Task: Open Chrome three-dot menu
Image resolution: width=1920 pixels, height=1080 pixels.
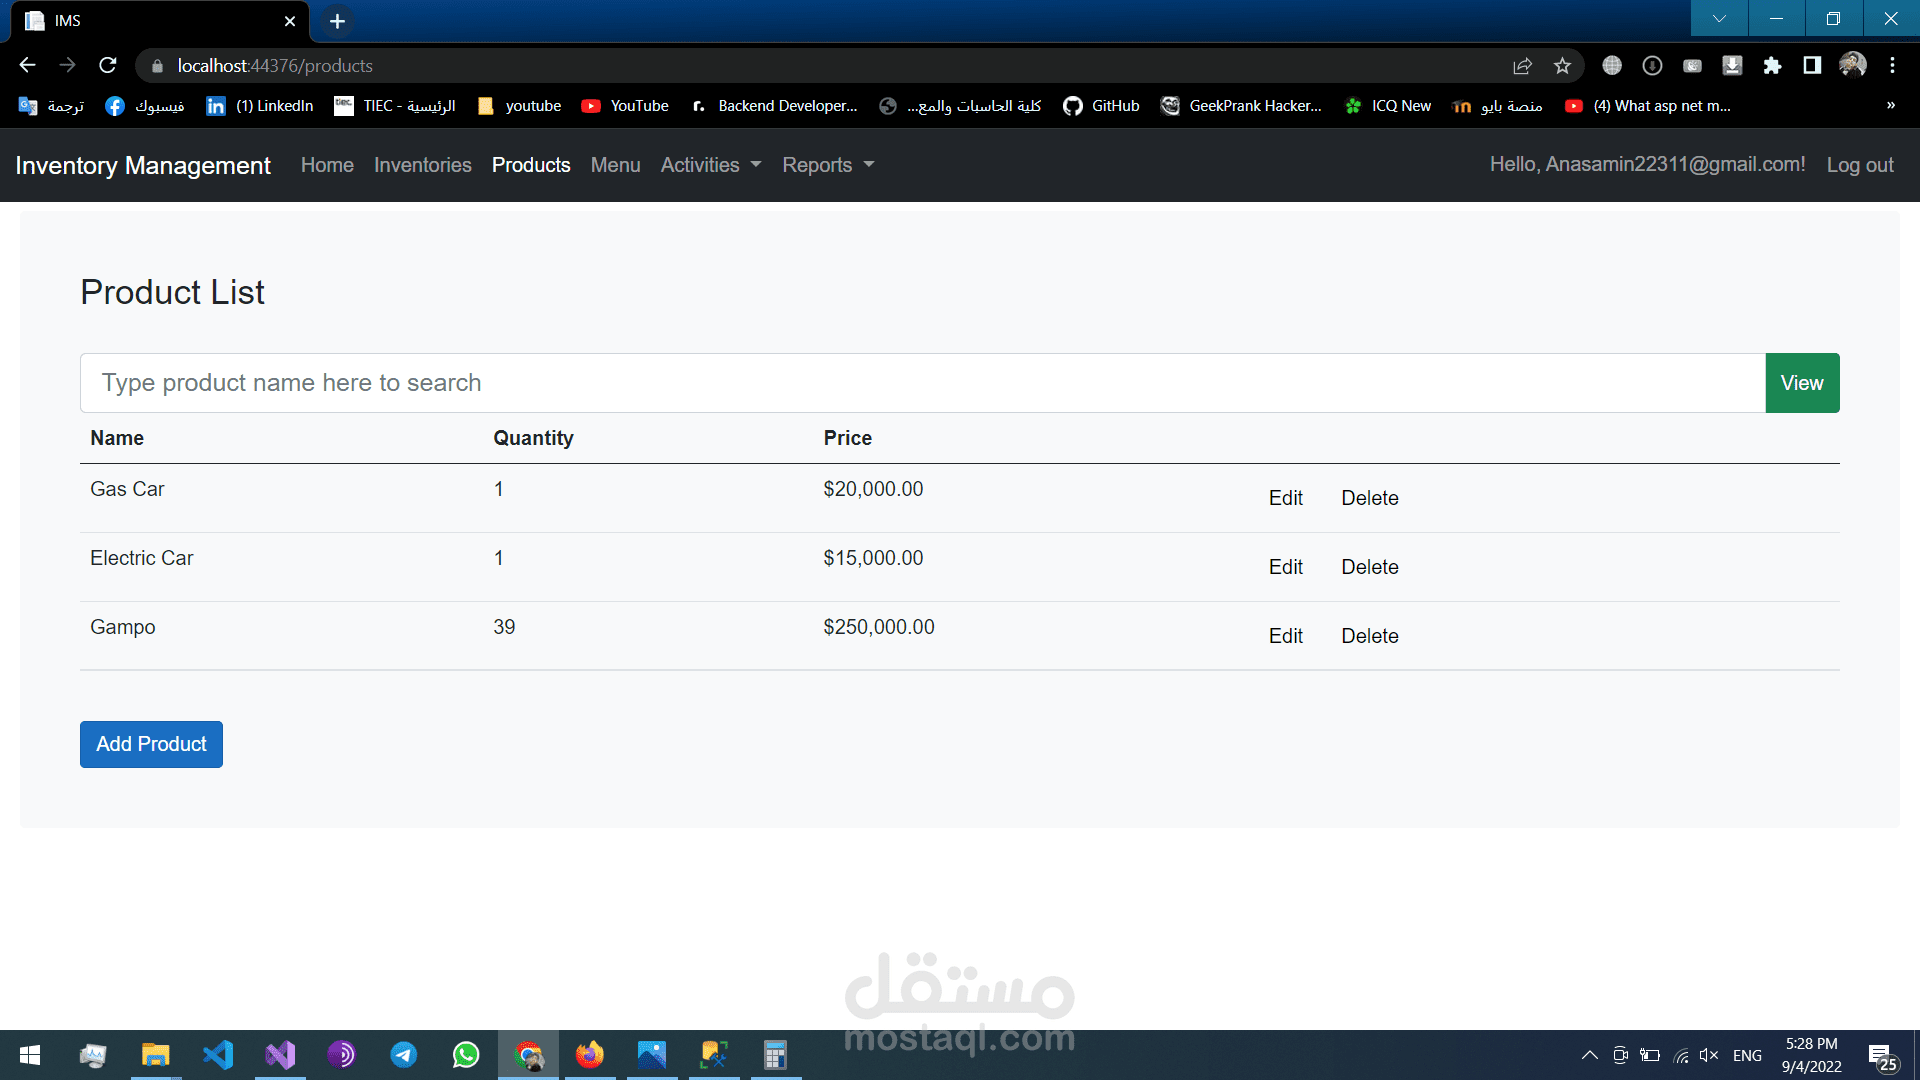Action: tap(1892, 65)
